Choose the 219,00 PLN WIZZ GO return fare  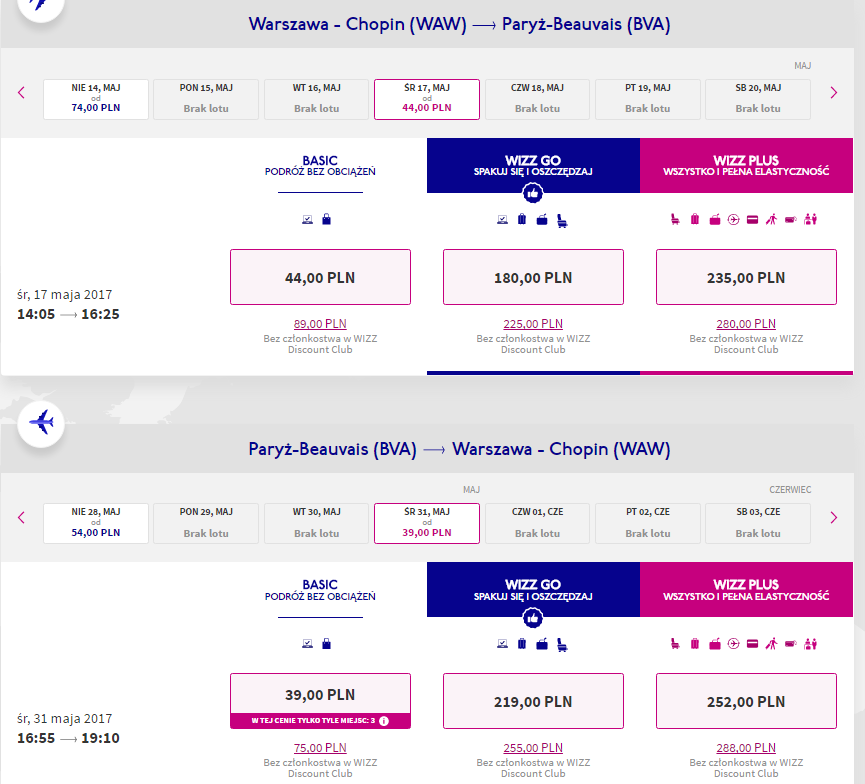[x=533, y=701]
